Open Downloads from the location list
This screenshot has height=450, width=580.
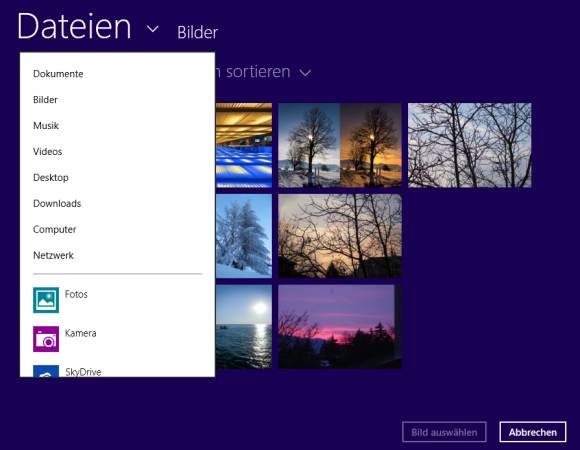point(57,203)
